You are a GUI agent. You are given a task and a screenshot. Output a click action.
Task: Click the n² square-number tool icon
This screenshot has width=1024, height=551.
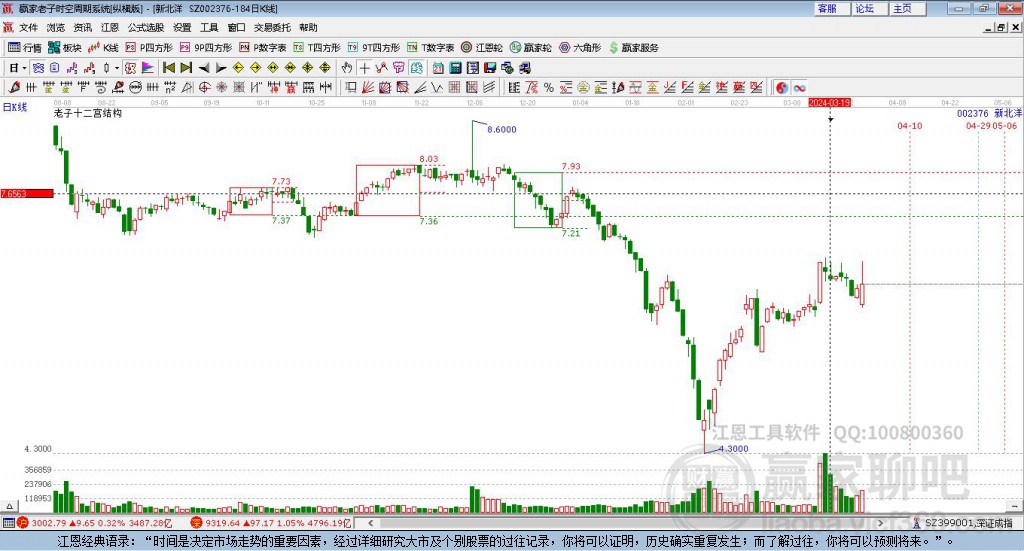pos(170,87)
